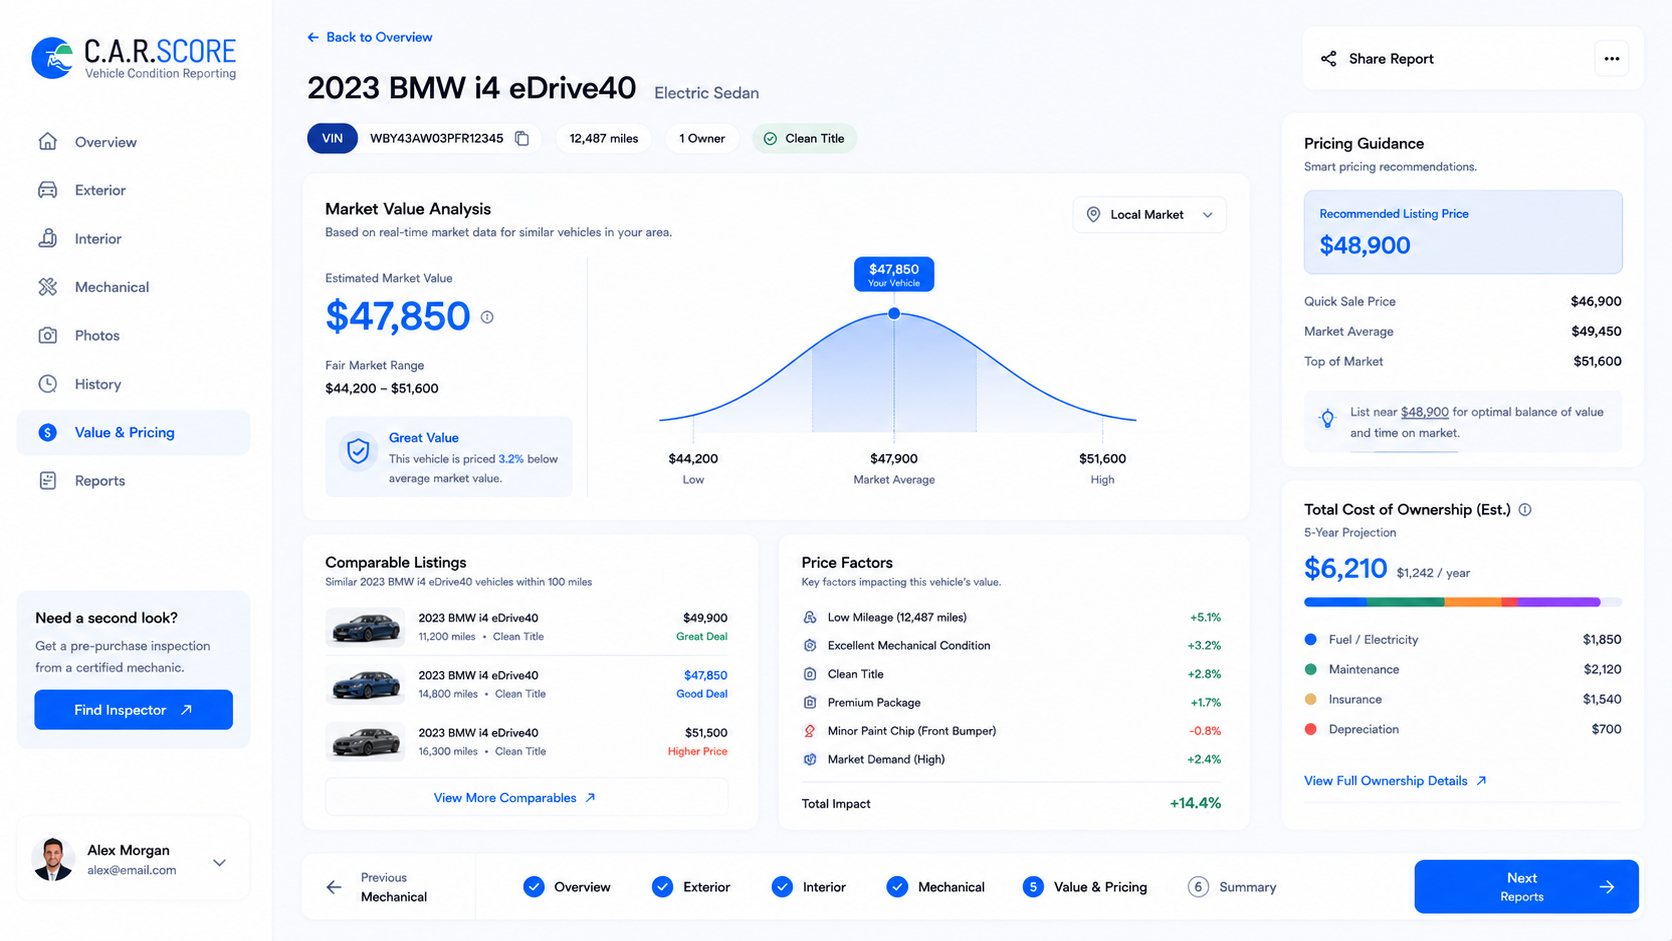The image size is (1672, 941).
Task: Click the underlined $48,900 link in tip
Action: (x=1424, y=412)
